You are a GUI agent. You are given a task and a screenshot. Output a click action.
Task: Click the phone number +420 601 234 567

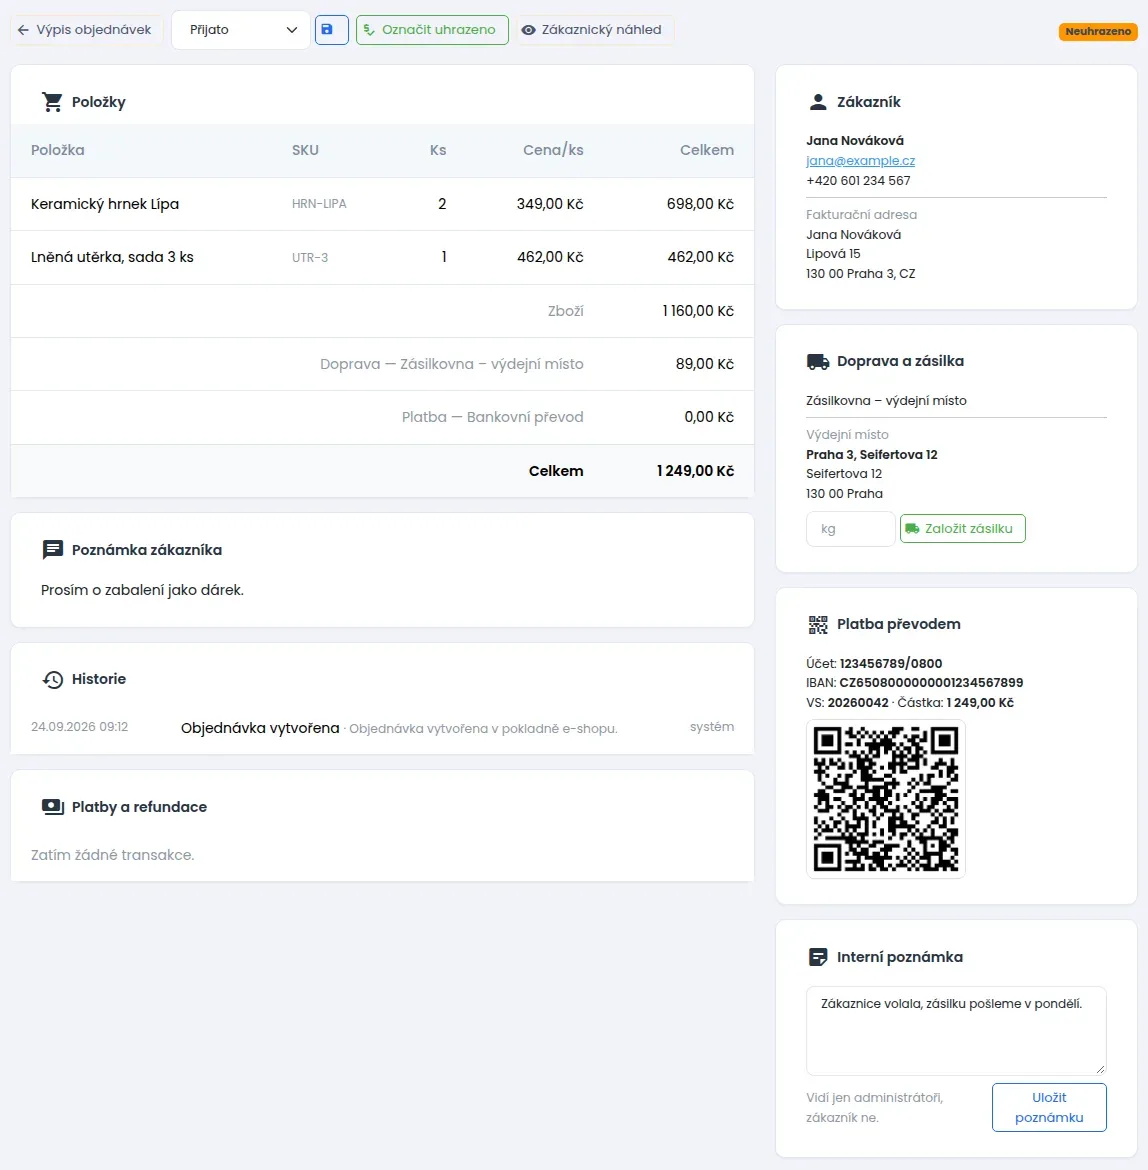point(859,181)
